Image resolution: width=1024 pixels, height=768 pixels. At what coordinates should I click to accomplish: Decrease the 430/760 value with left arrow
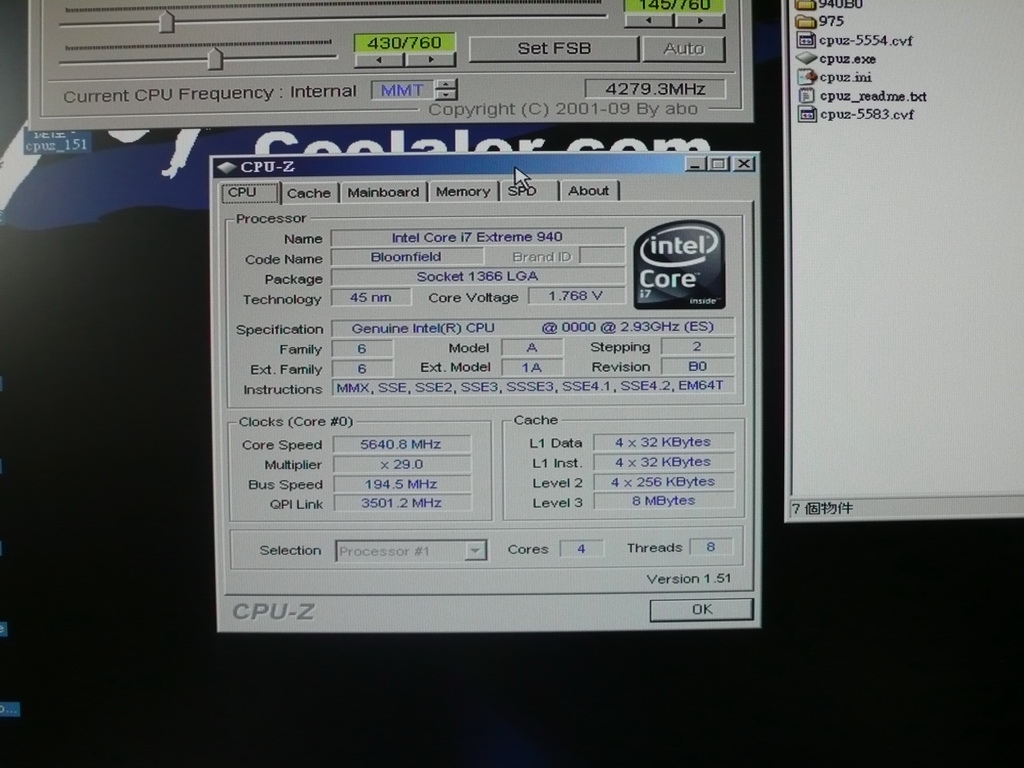(x=379, y=60)
